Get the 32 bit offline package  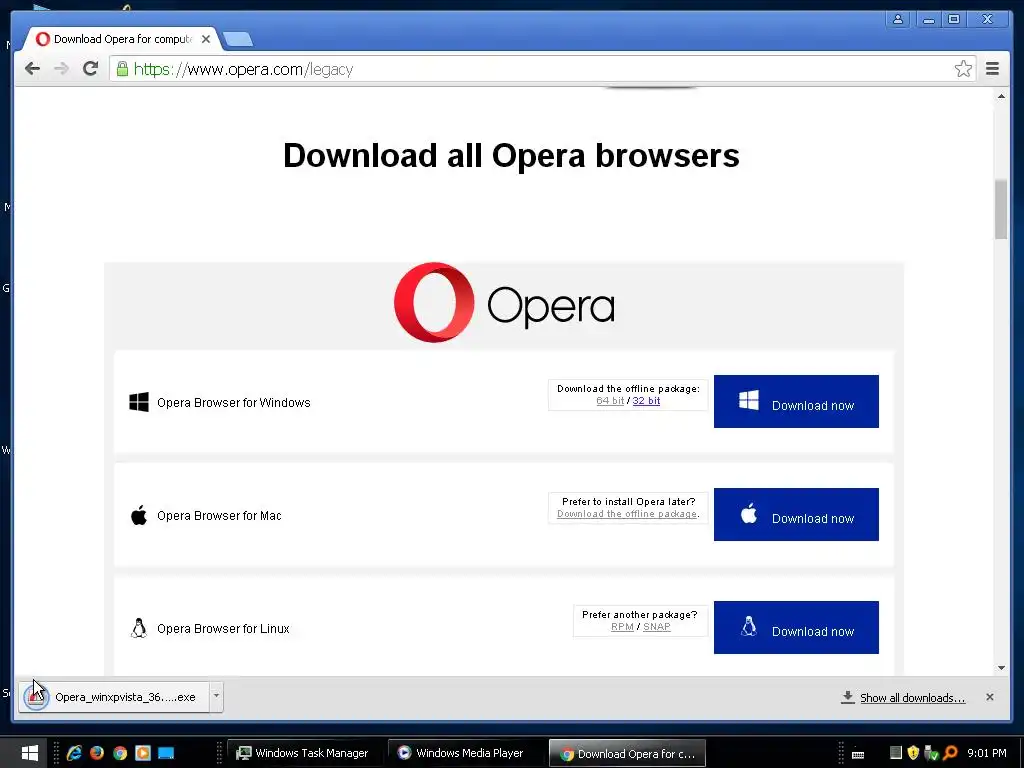(x=646, y=400)
